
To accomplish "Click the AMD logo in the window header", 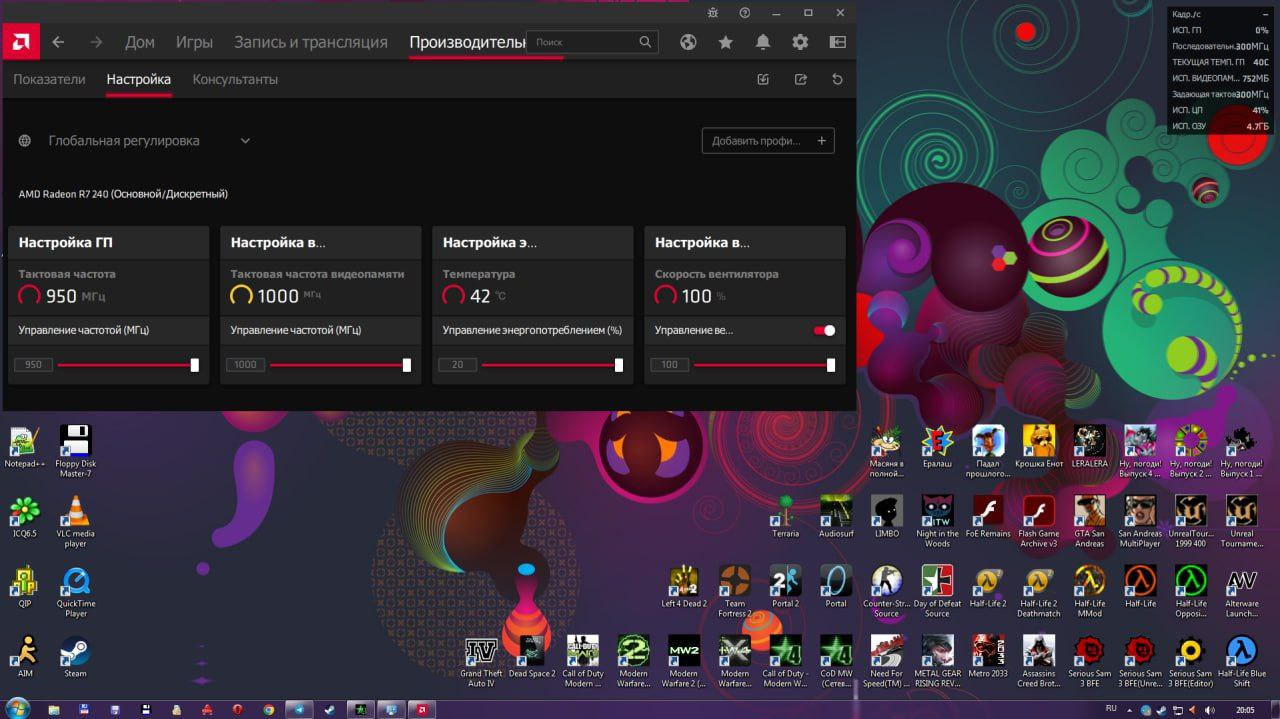I will 20,42.
